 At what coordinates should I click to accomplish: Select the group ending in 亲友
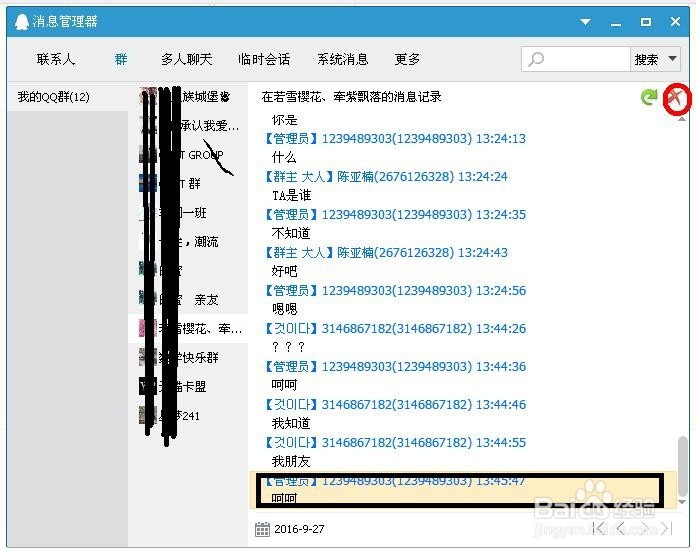click(188, 300)
